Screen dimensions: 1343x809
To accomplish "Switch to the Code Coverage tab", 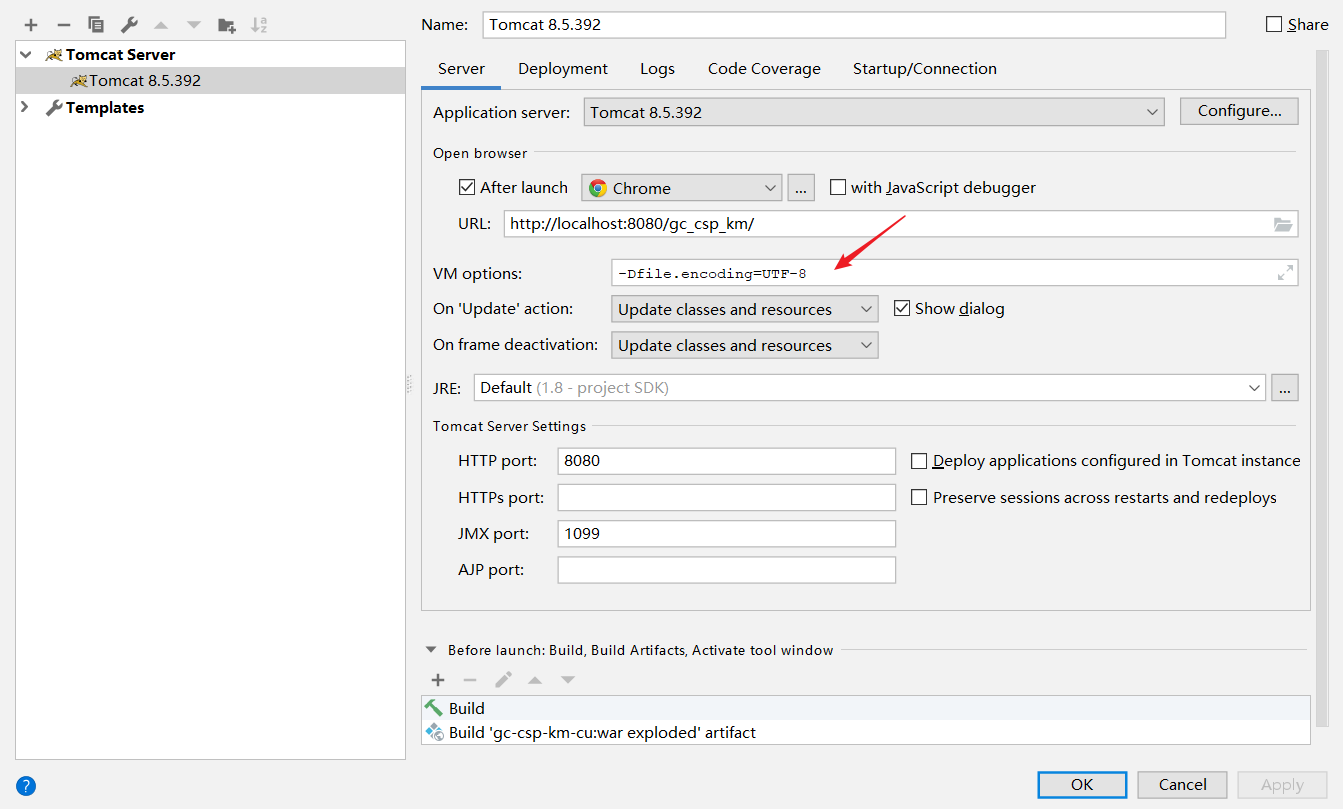I will point(764,69).
